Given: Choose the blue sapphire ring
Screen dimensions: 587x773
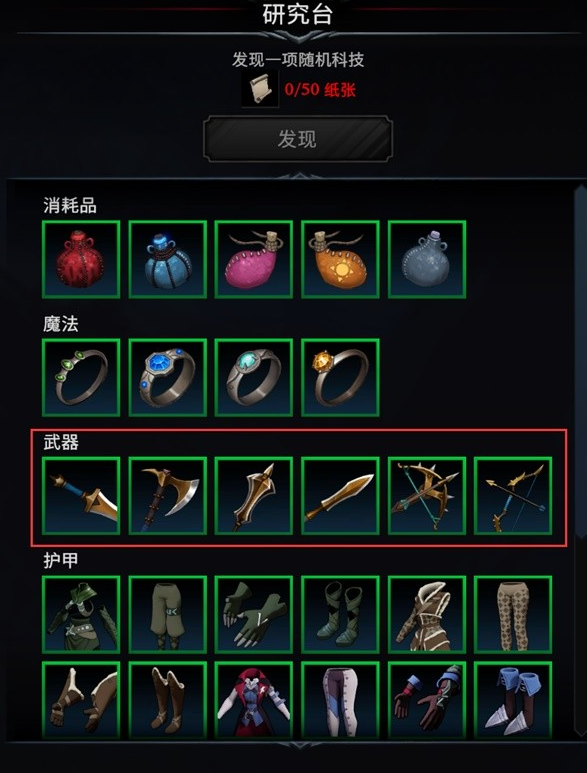Looking at the screenshot, I should 168,378.
